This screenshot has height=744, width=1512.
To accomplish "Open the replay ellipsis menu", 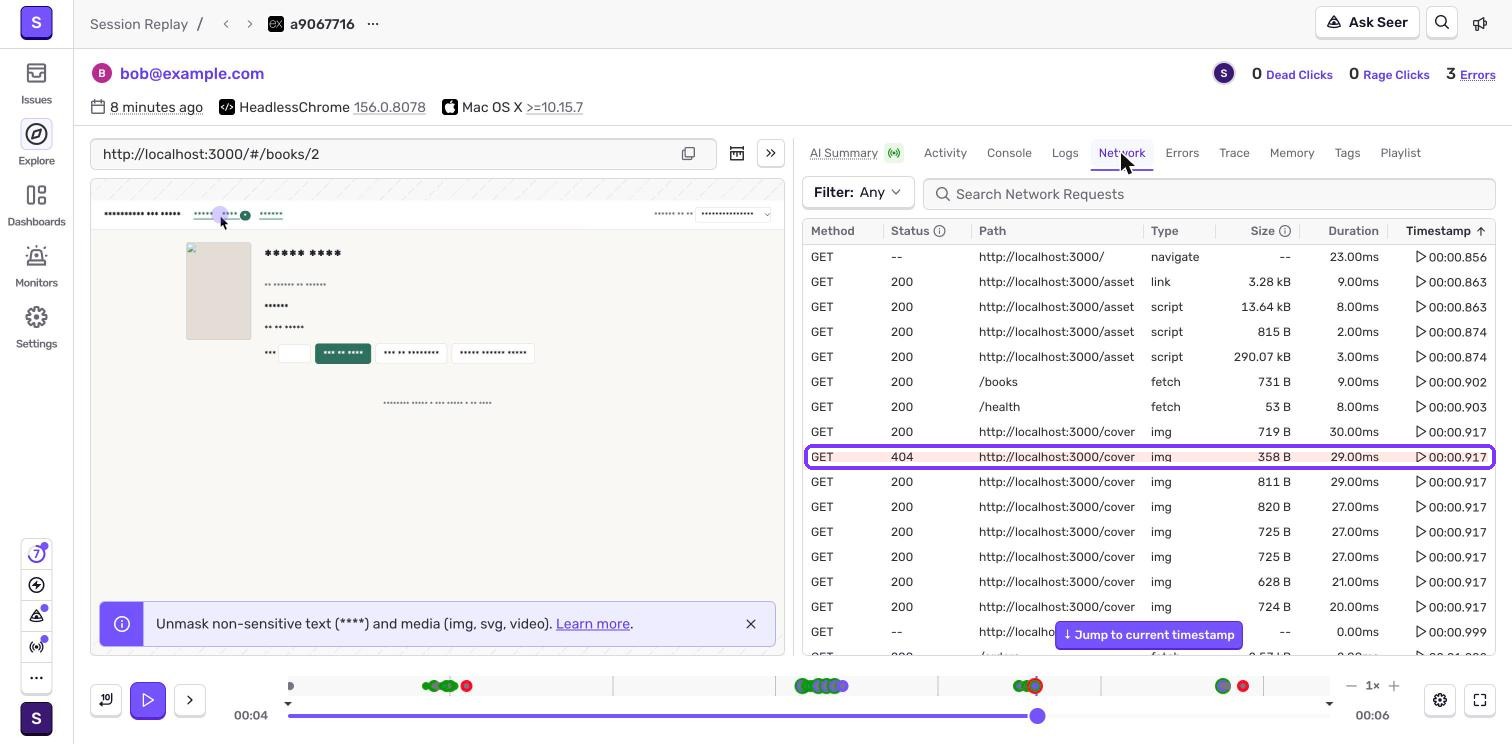I will tap(373, 24).
